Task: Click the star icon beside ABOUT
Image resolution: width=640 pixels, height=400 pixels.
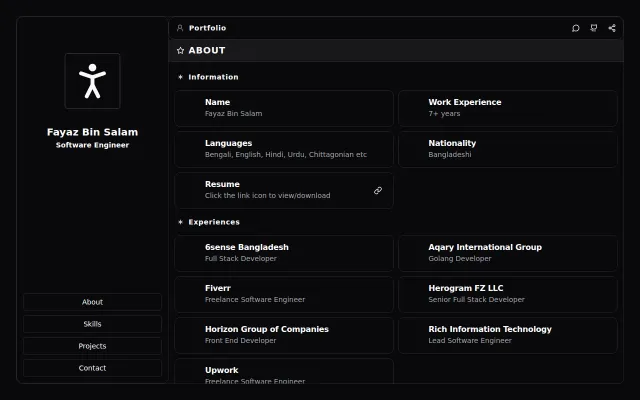Action: [180, 51]
